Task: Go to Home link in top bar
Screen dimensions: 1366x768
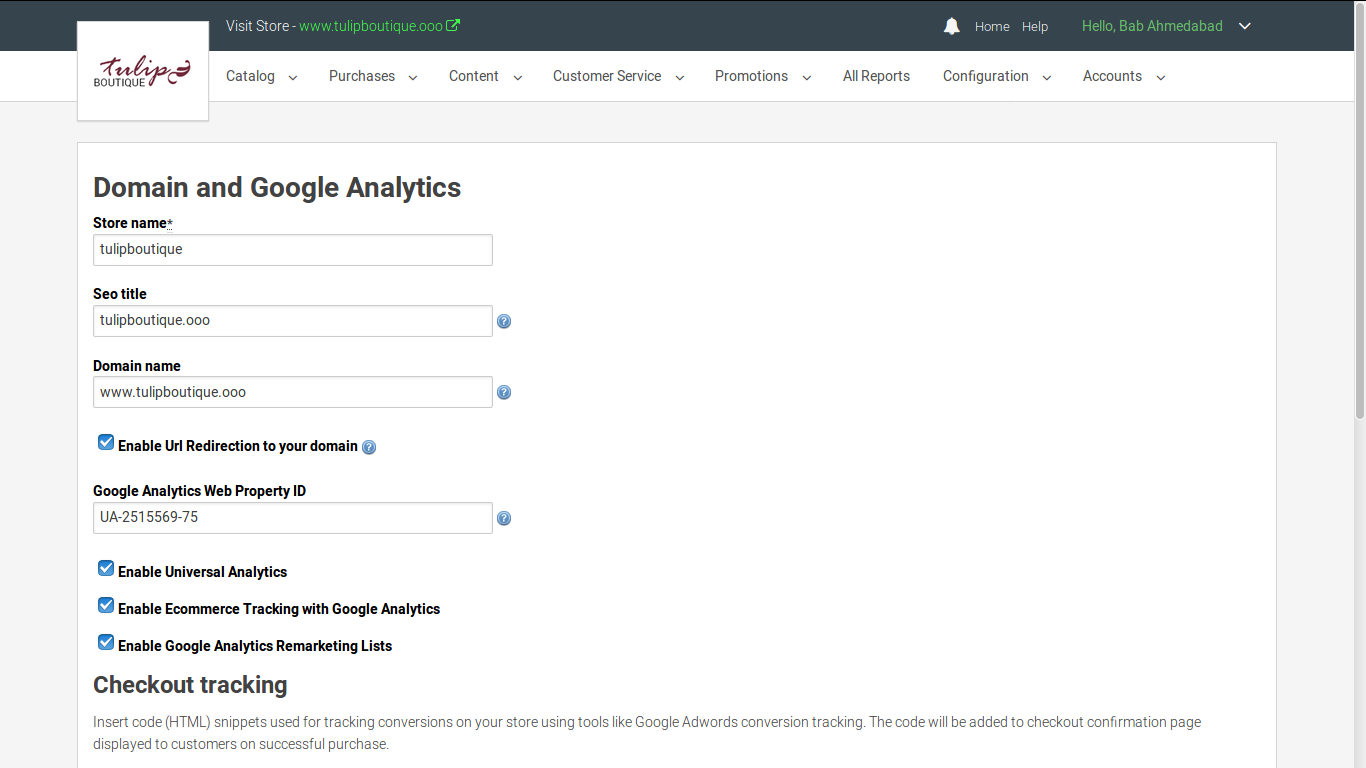Action: point(992,27)
